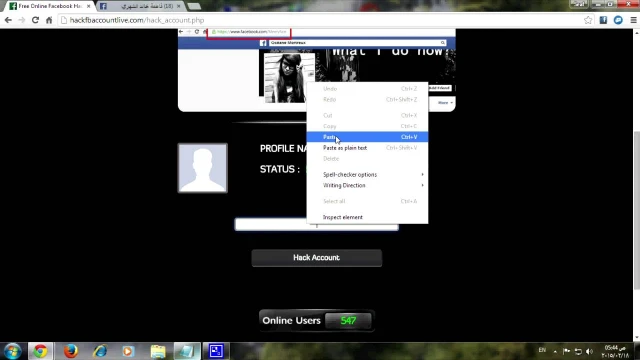
Task: Click the girl profile photo thumbnail
Action: [x=289, y=78]
